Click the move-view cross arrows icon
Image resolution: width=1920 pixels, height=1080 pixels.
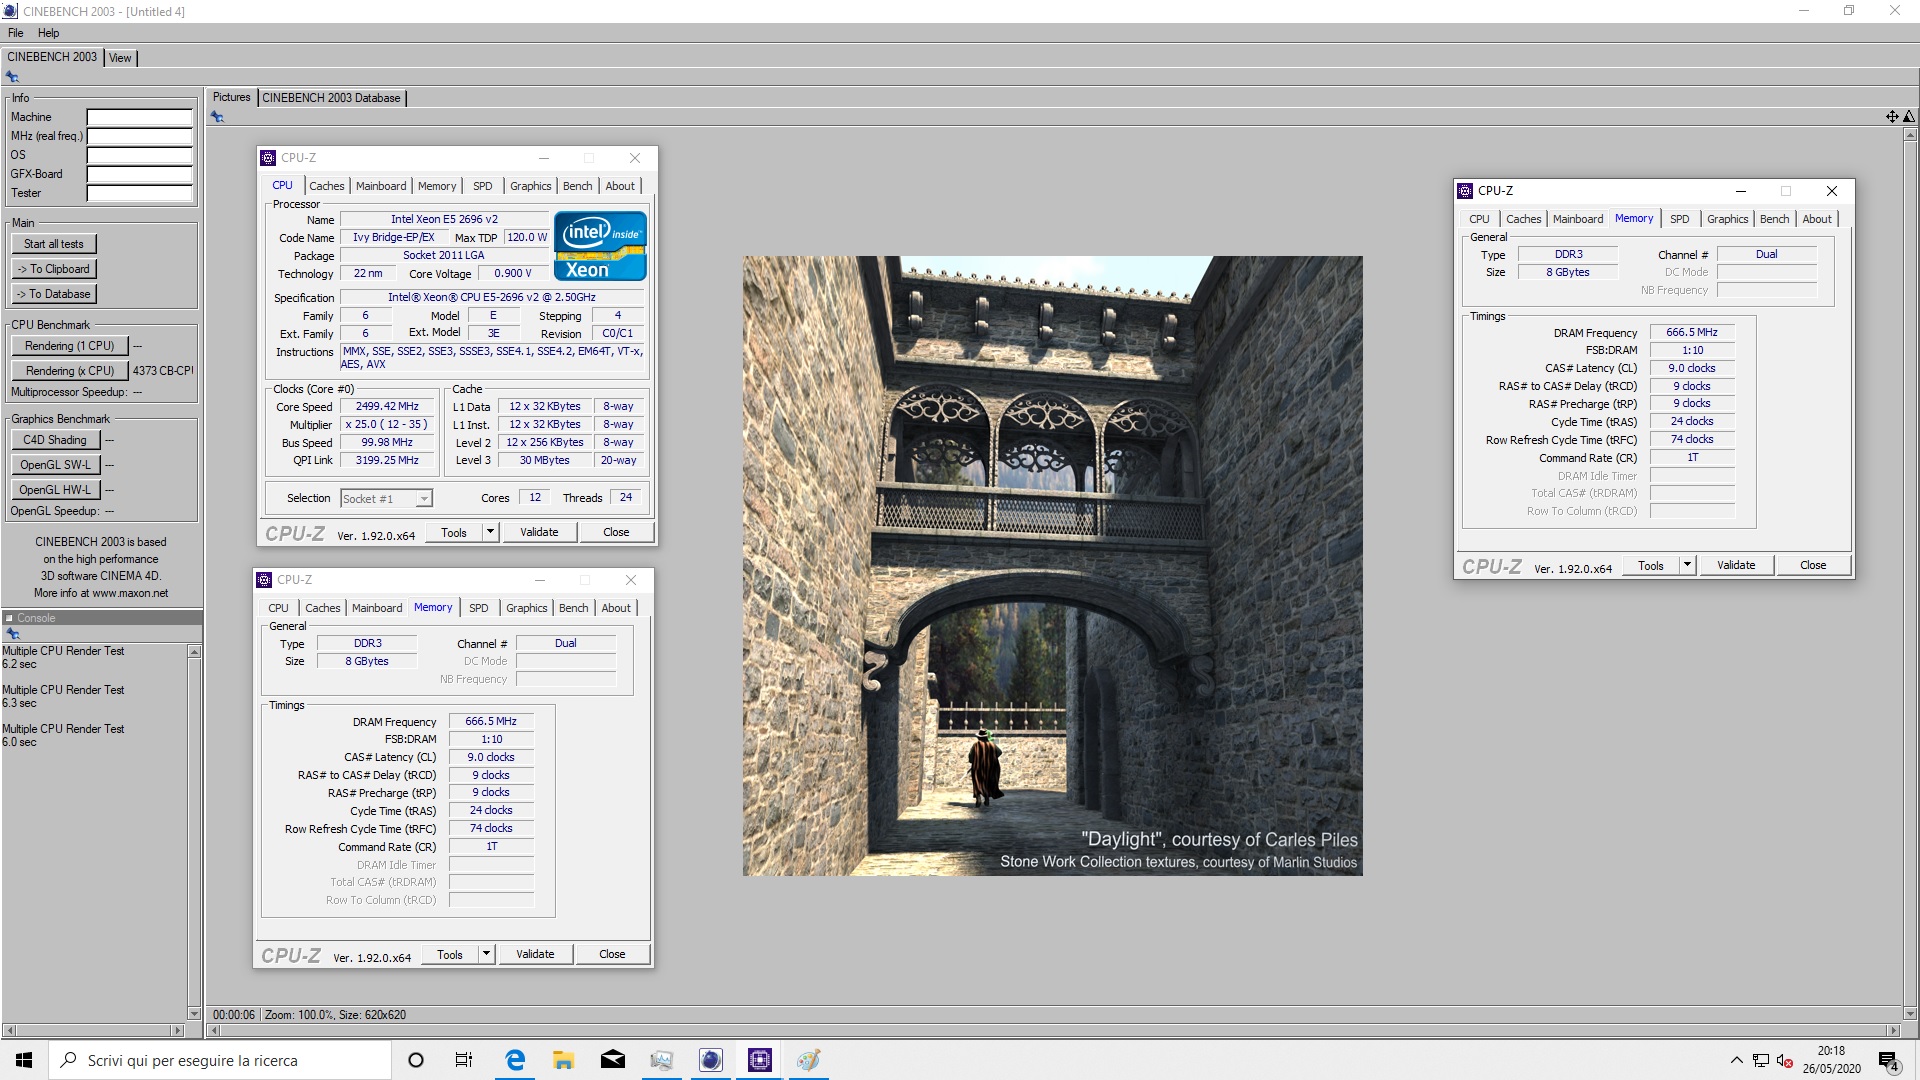[1892, 117]
